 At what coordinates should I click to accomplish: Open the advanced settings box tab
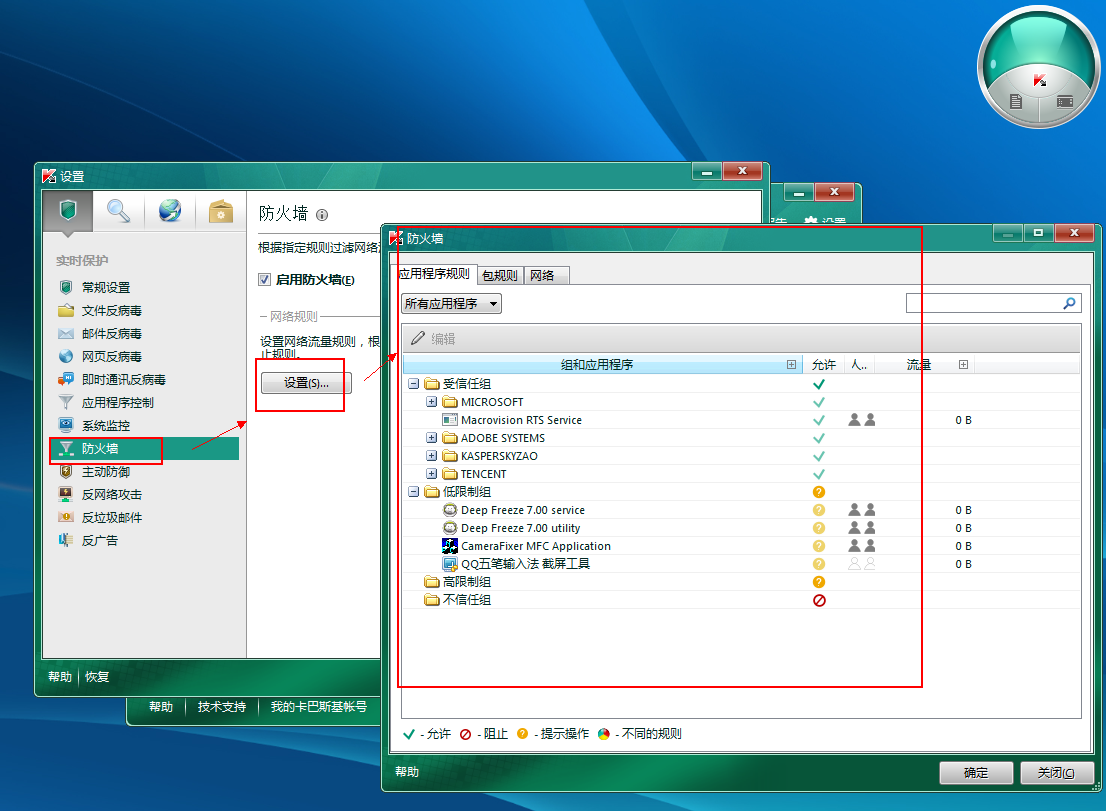[221, 210]
